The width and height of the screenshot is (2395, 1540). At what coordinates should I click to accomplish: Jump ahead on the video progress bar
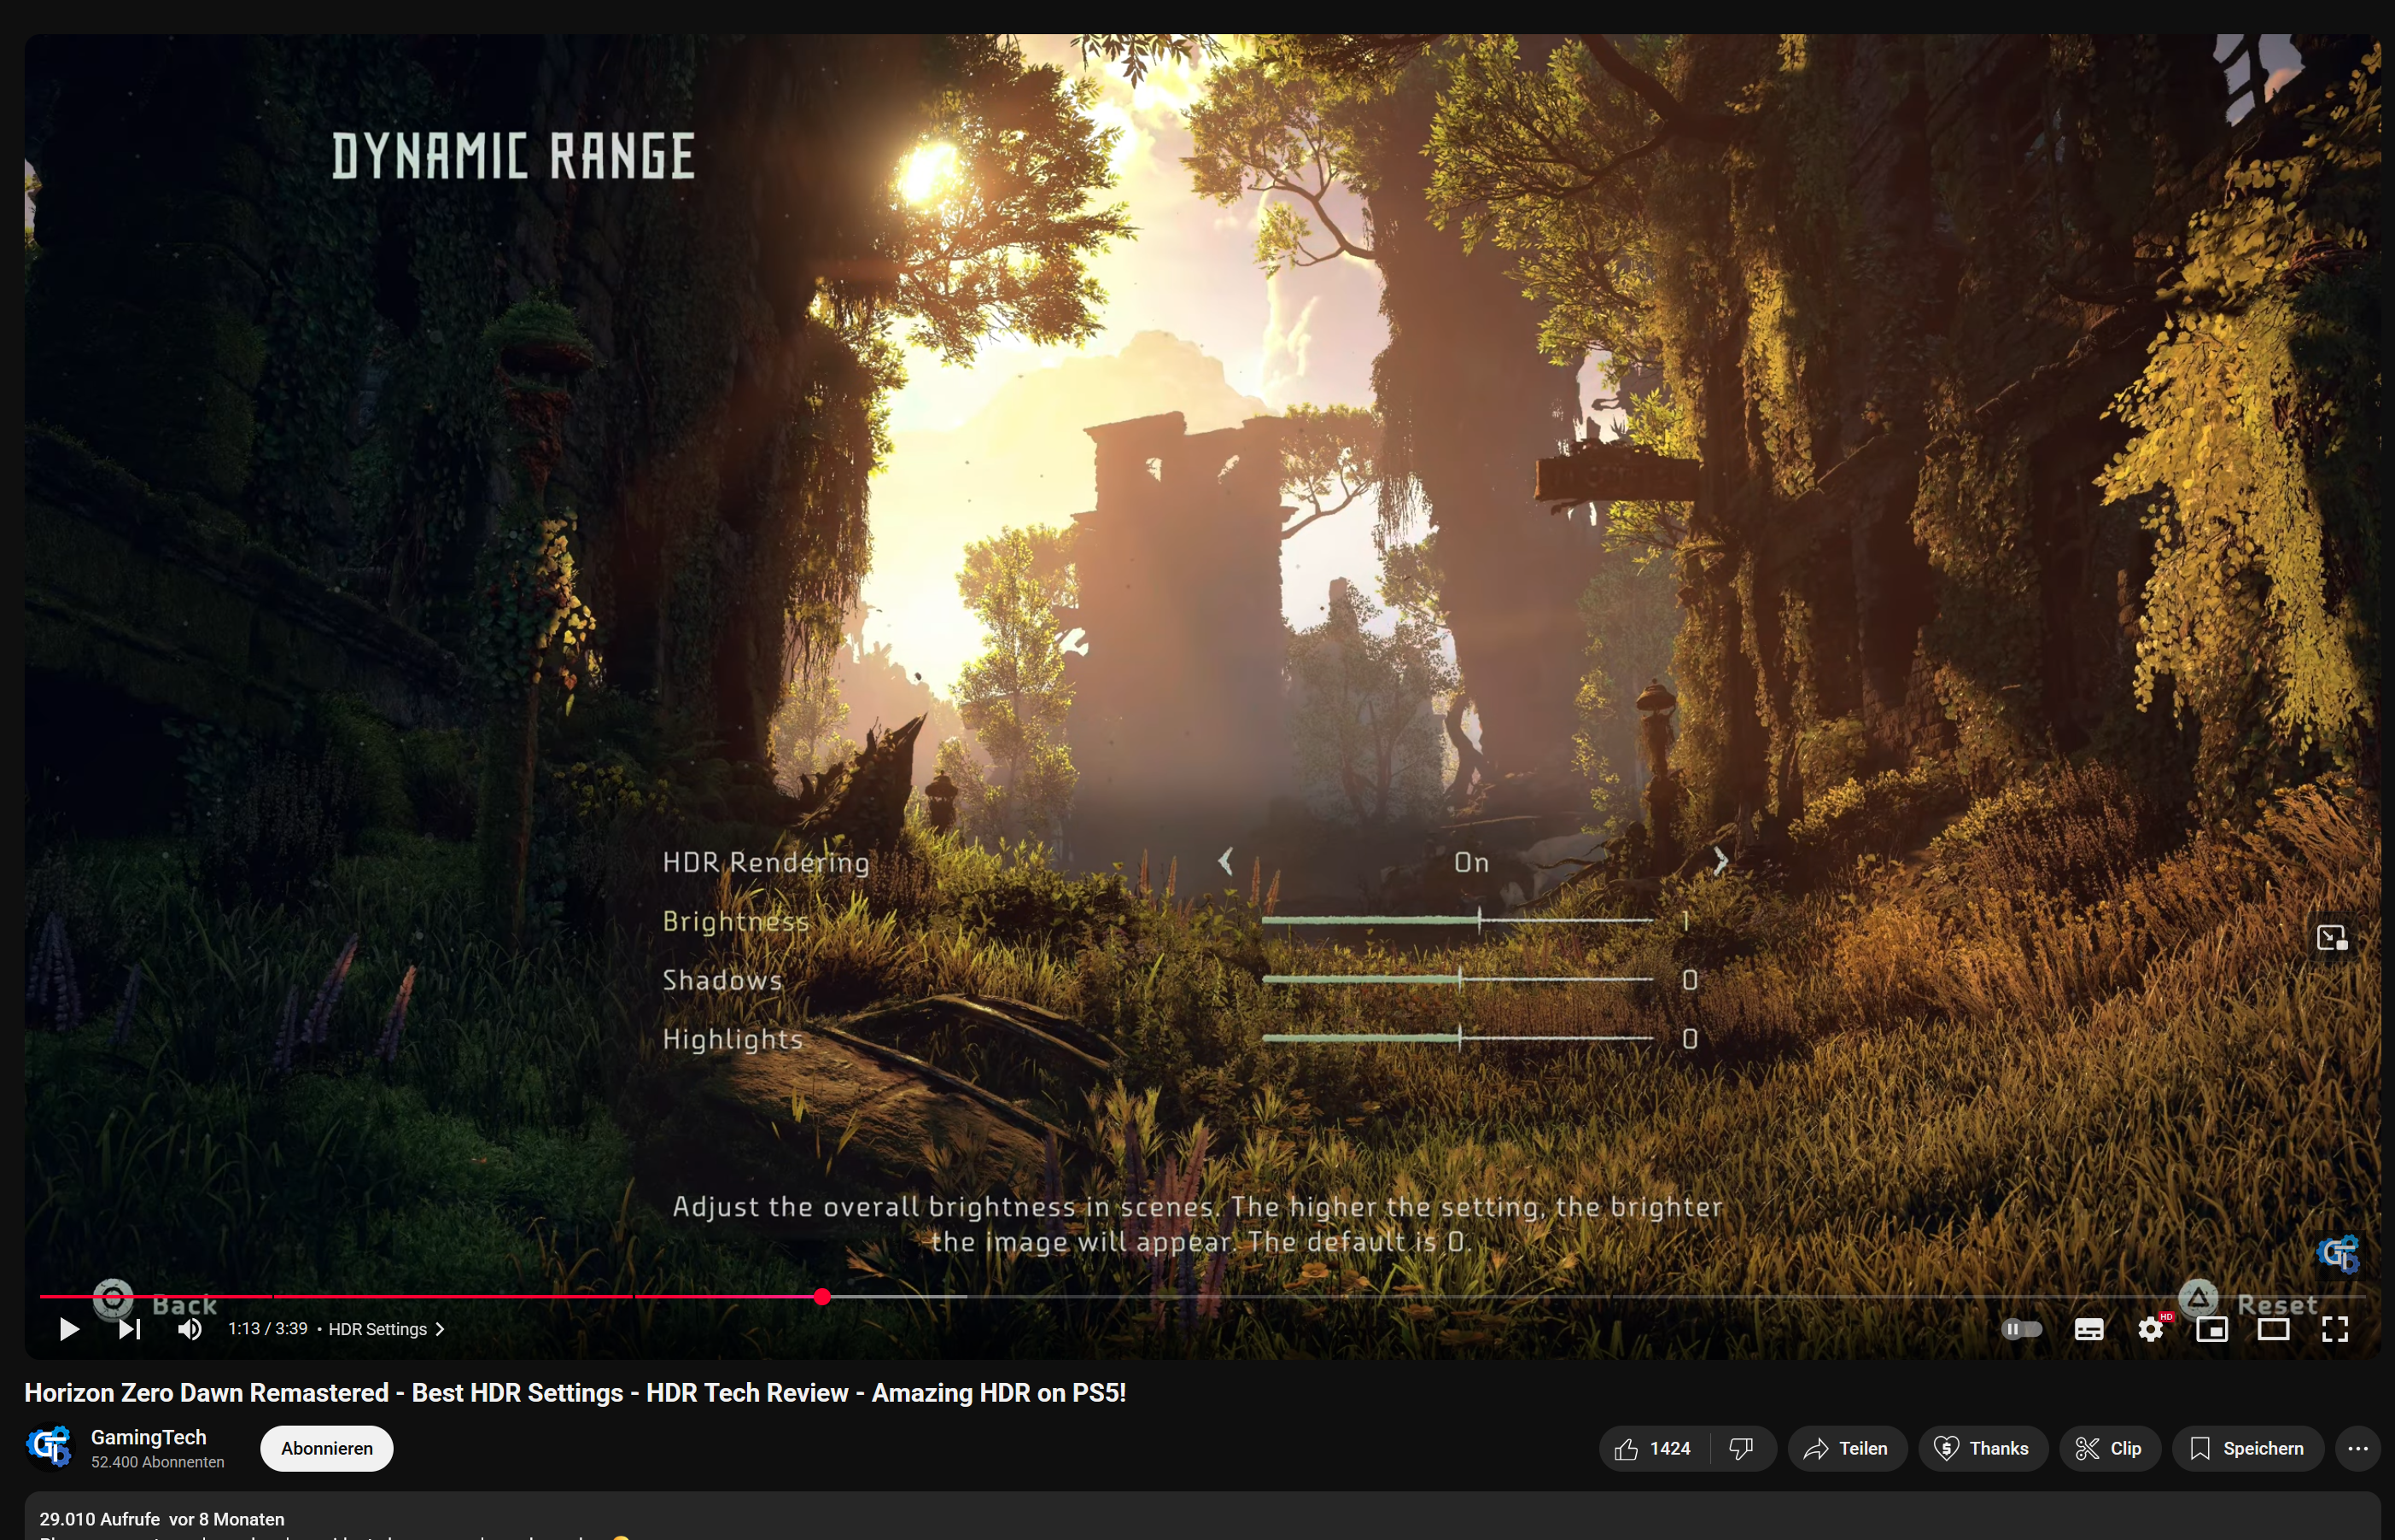coord(1400,1295)
